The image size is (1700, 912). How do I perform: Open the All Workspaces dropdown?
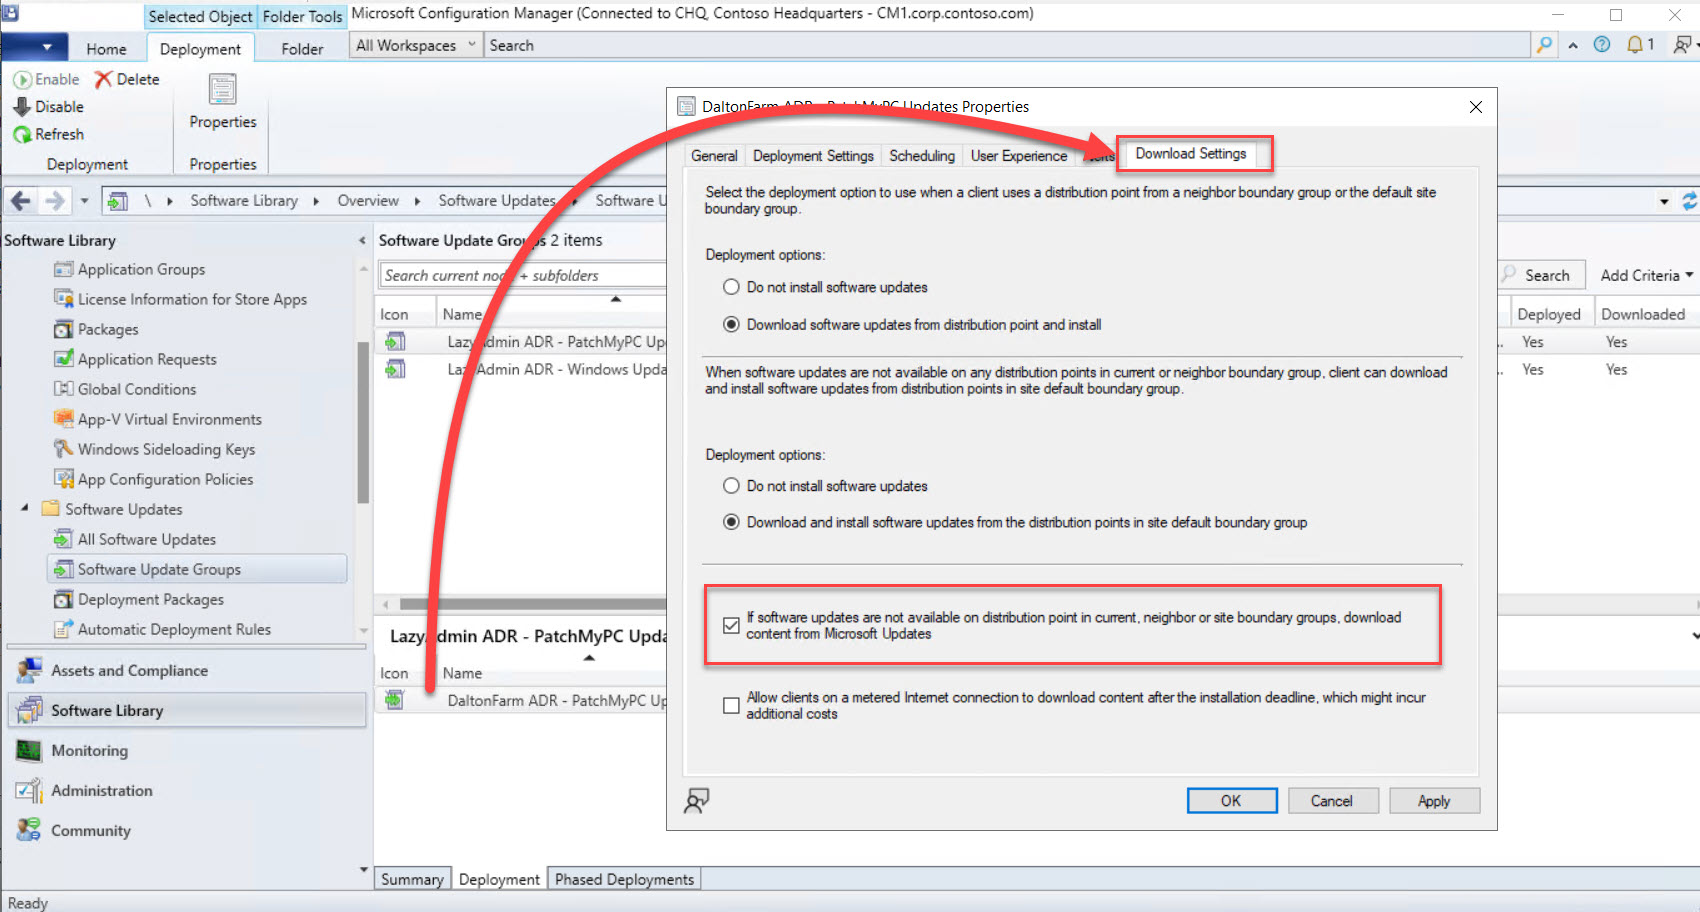(416, 45)
